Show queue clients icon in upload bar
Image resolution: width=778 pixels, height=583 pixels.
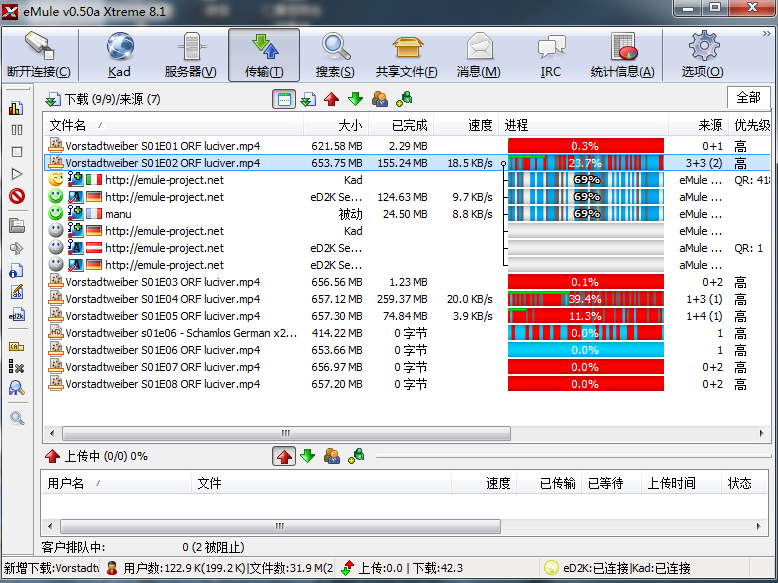[332, 456]
